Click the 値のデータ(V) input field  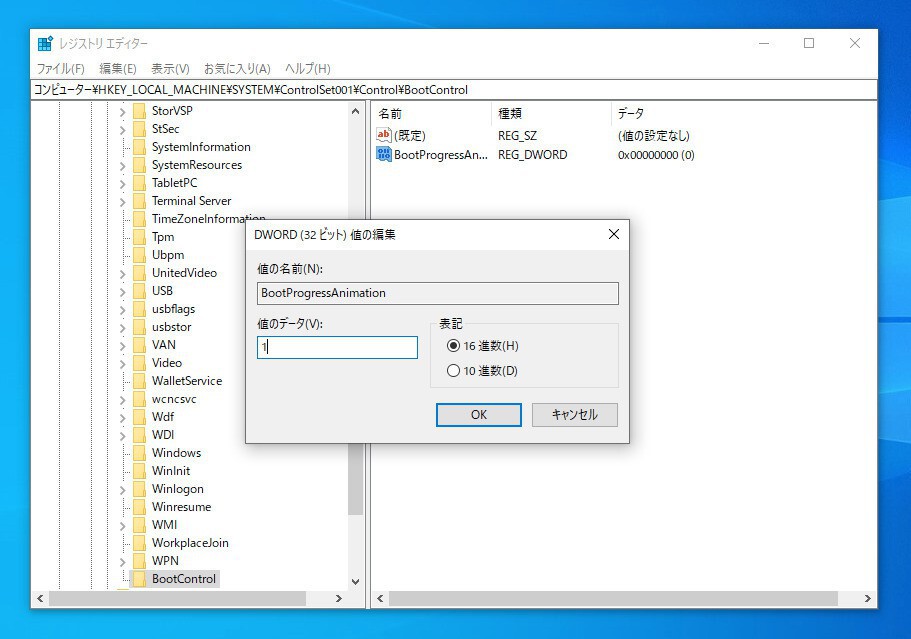click(337, 347)
